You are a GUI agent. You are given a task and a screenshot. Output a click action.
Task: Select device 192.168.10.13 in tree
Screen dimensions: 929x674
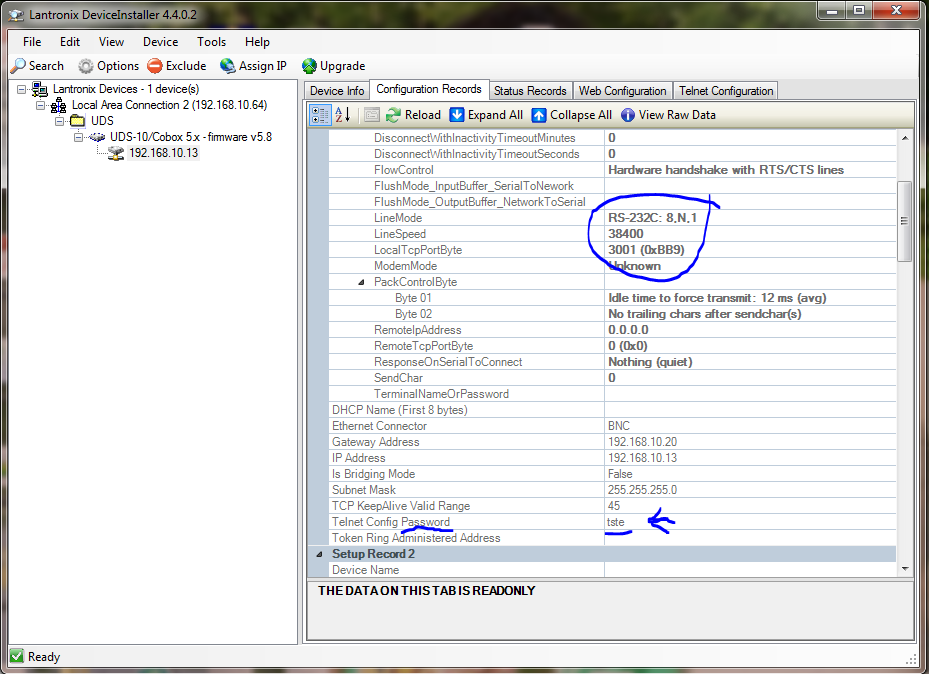click(163, 153)
